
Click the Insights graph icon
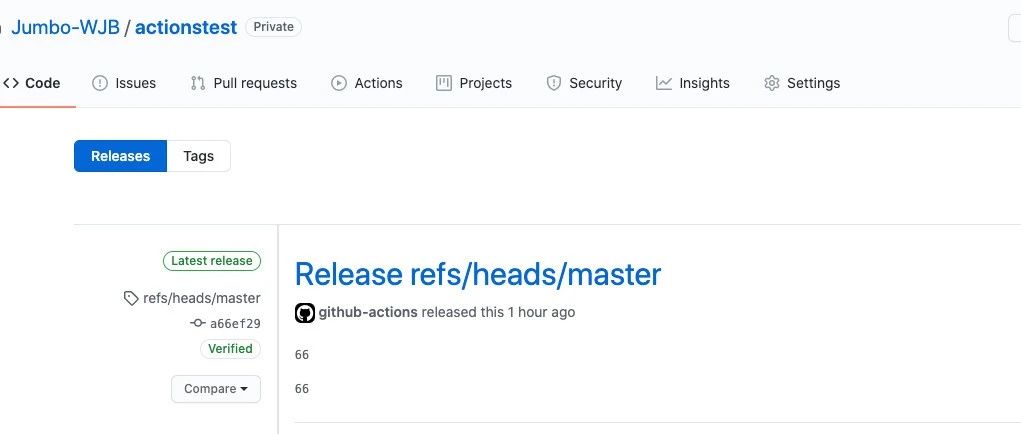click(664, 83)
